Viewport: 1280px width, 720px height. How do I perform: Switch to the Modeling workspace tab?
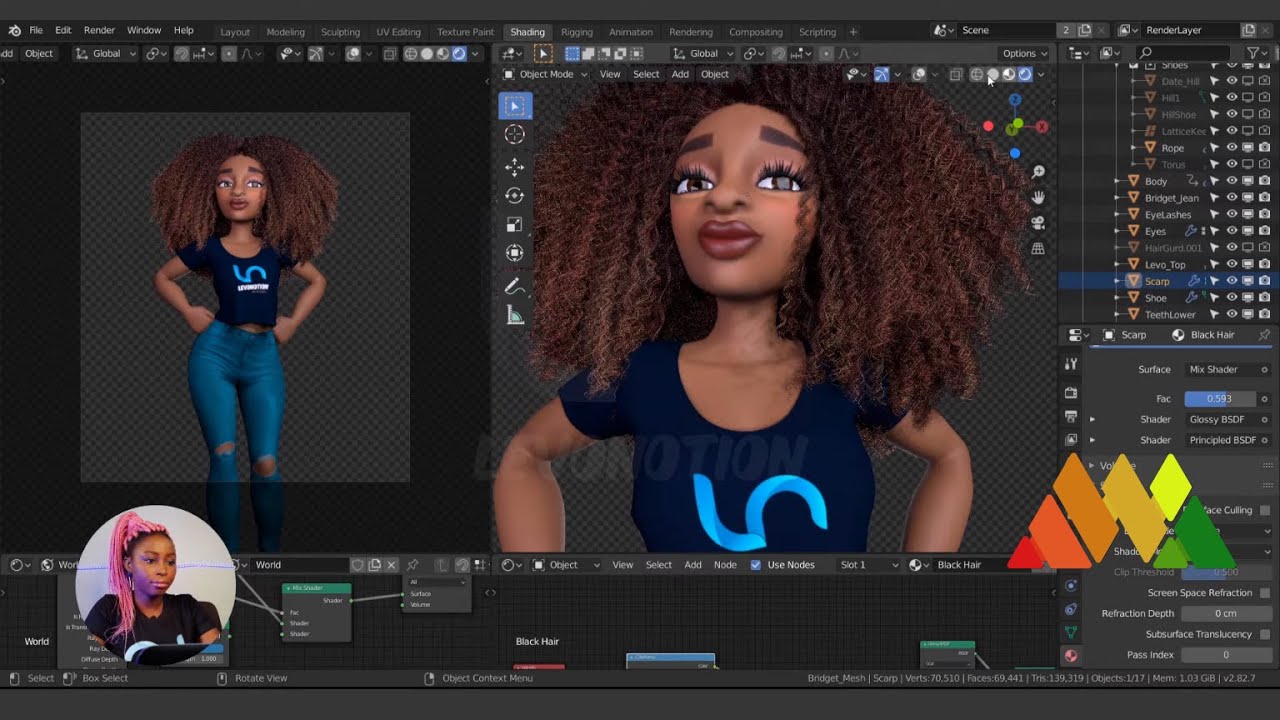coord(286,32)
